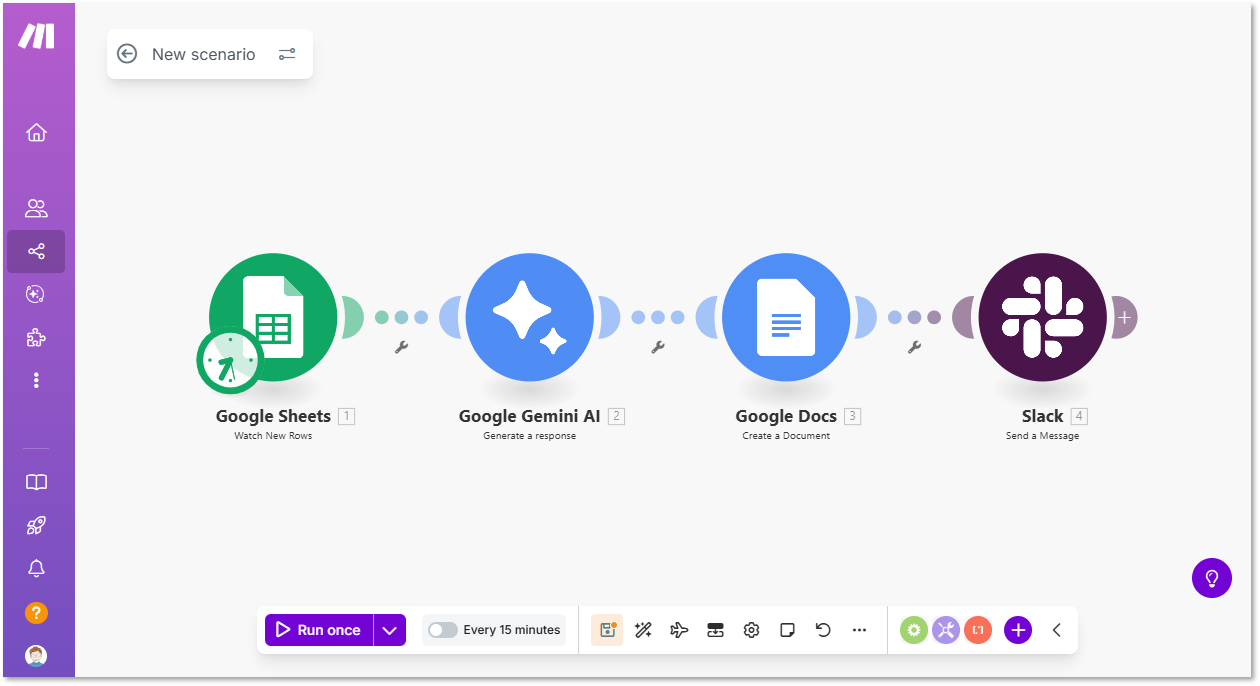Viewport: 1260px width, 686px height.
Task: Open the orange Text parser icon
Action: [978, 630]
